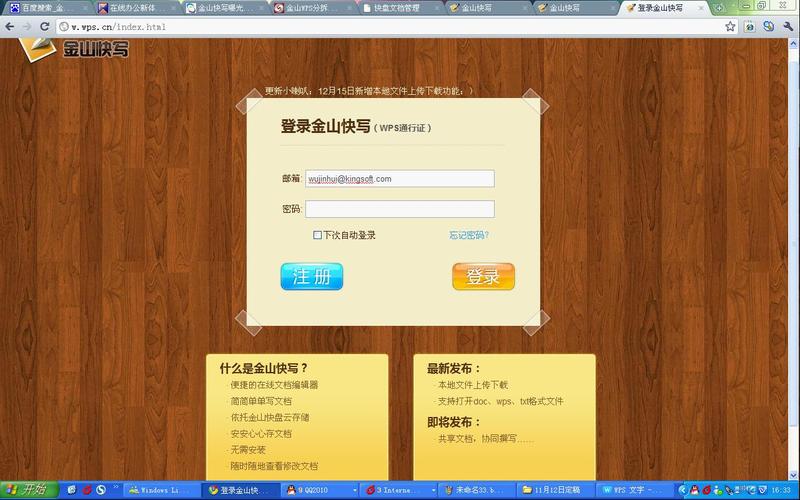Switch to the second 金山快写 tab
Screen dimensions: 800x500
[577, 8]
